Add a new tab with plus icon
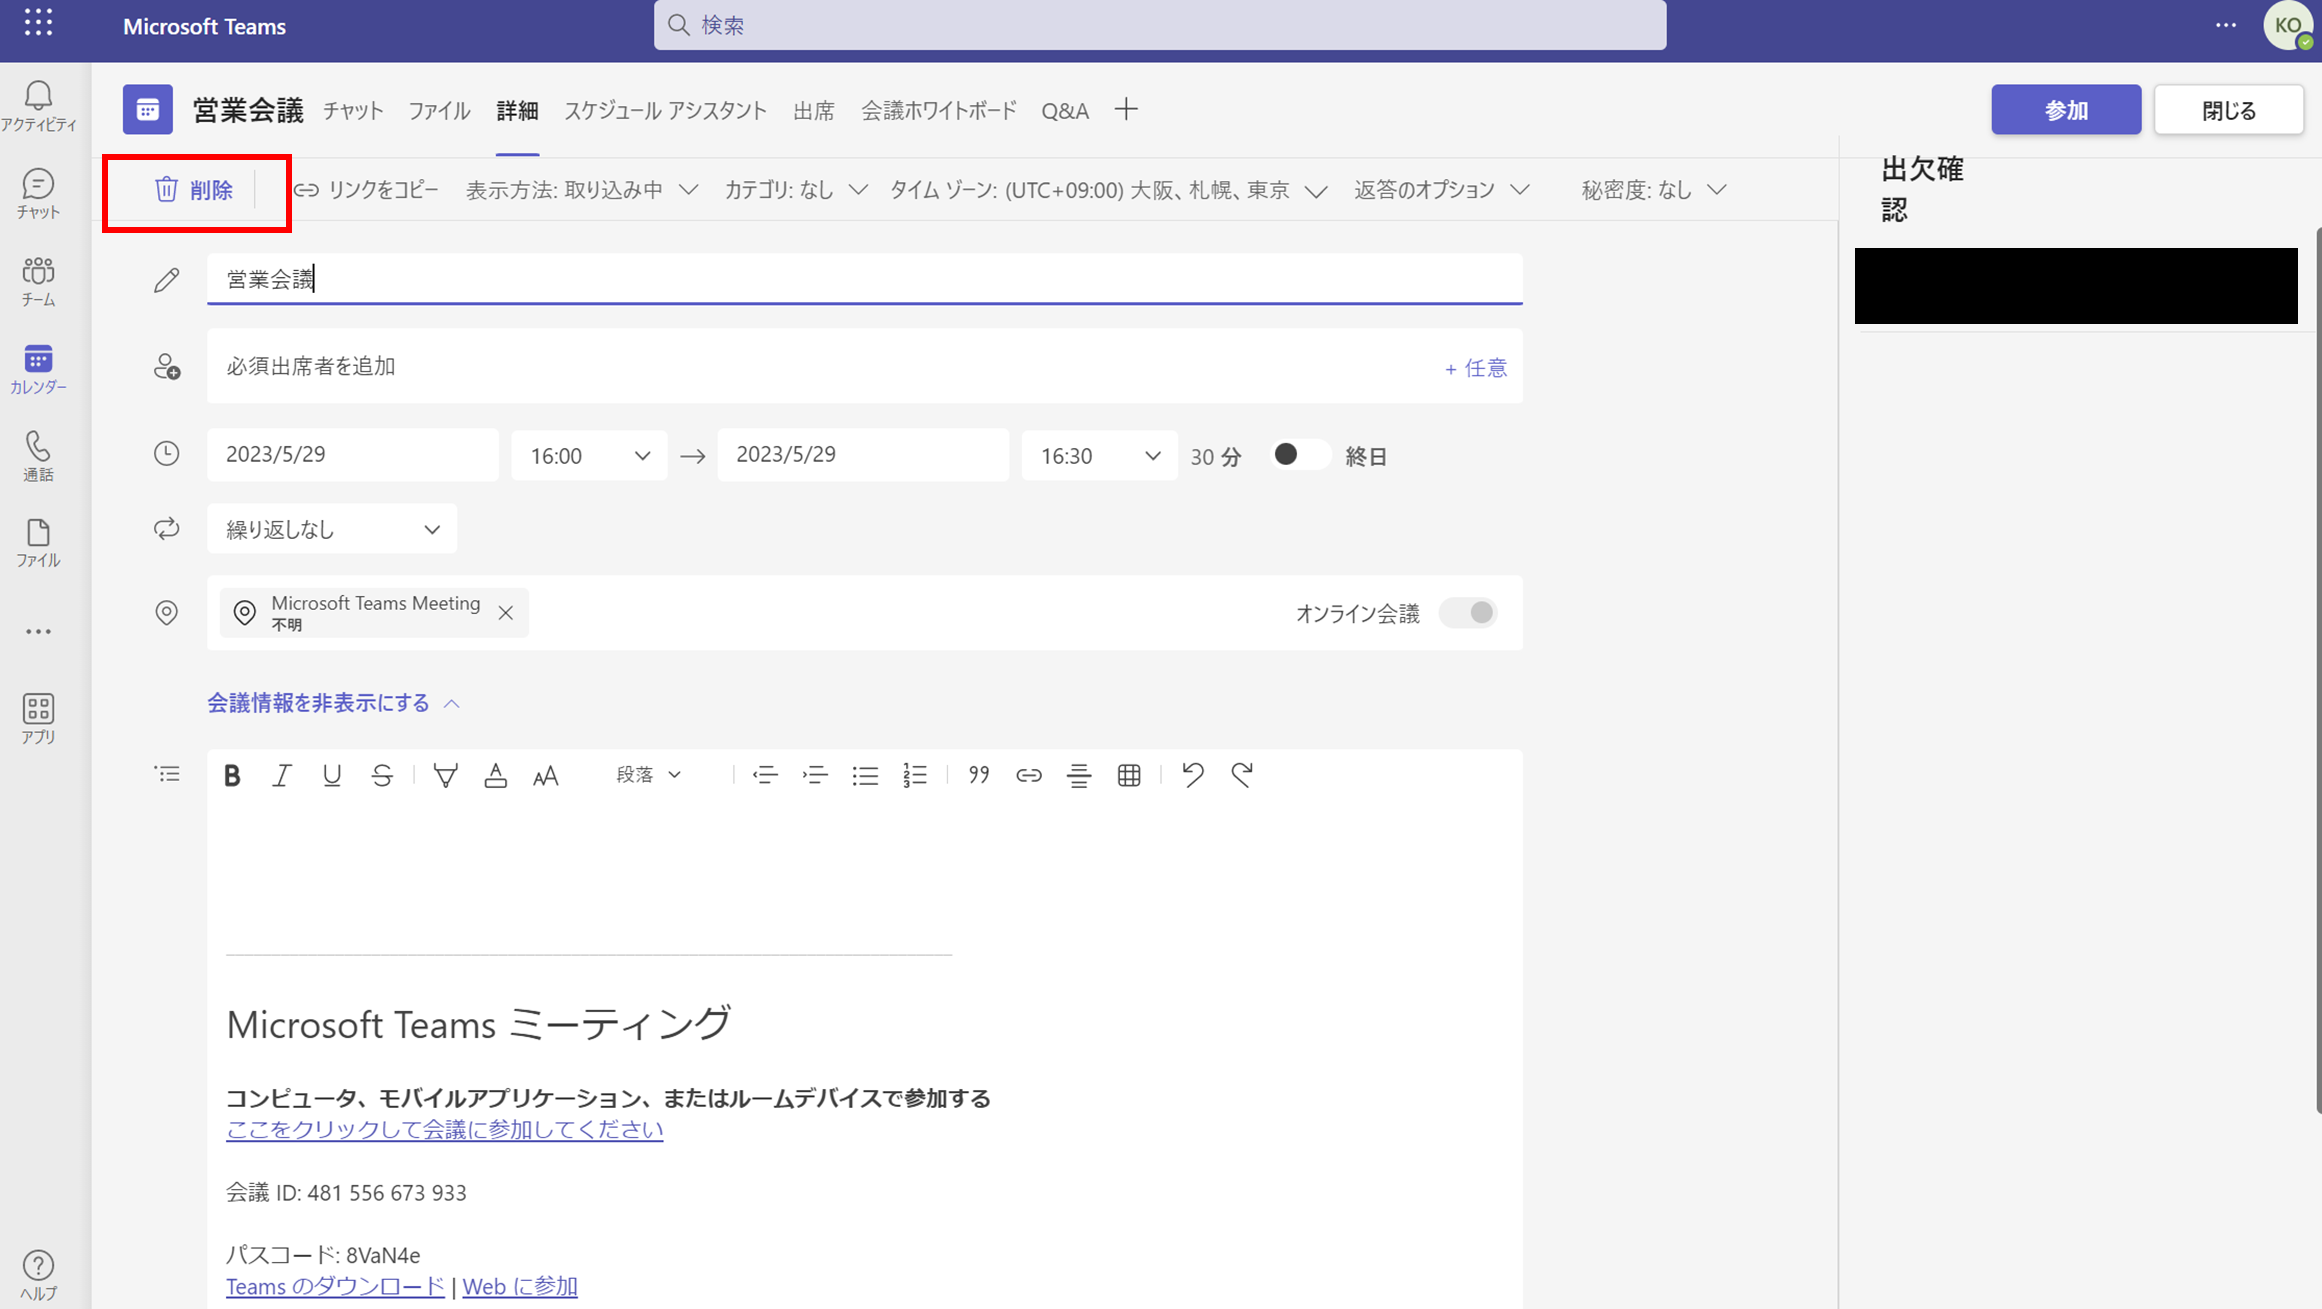This screenshot has height=1309, width=2322. (1126, 110)
